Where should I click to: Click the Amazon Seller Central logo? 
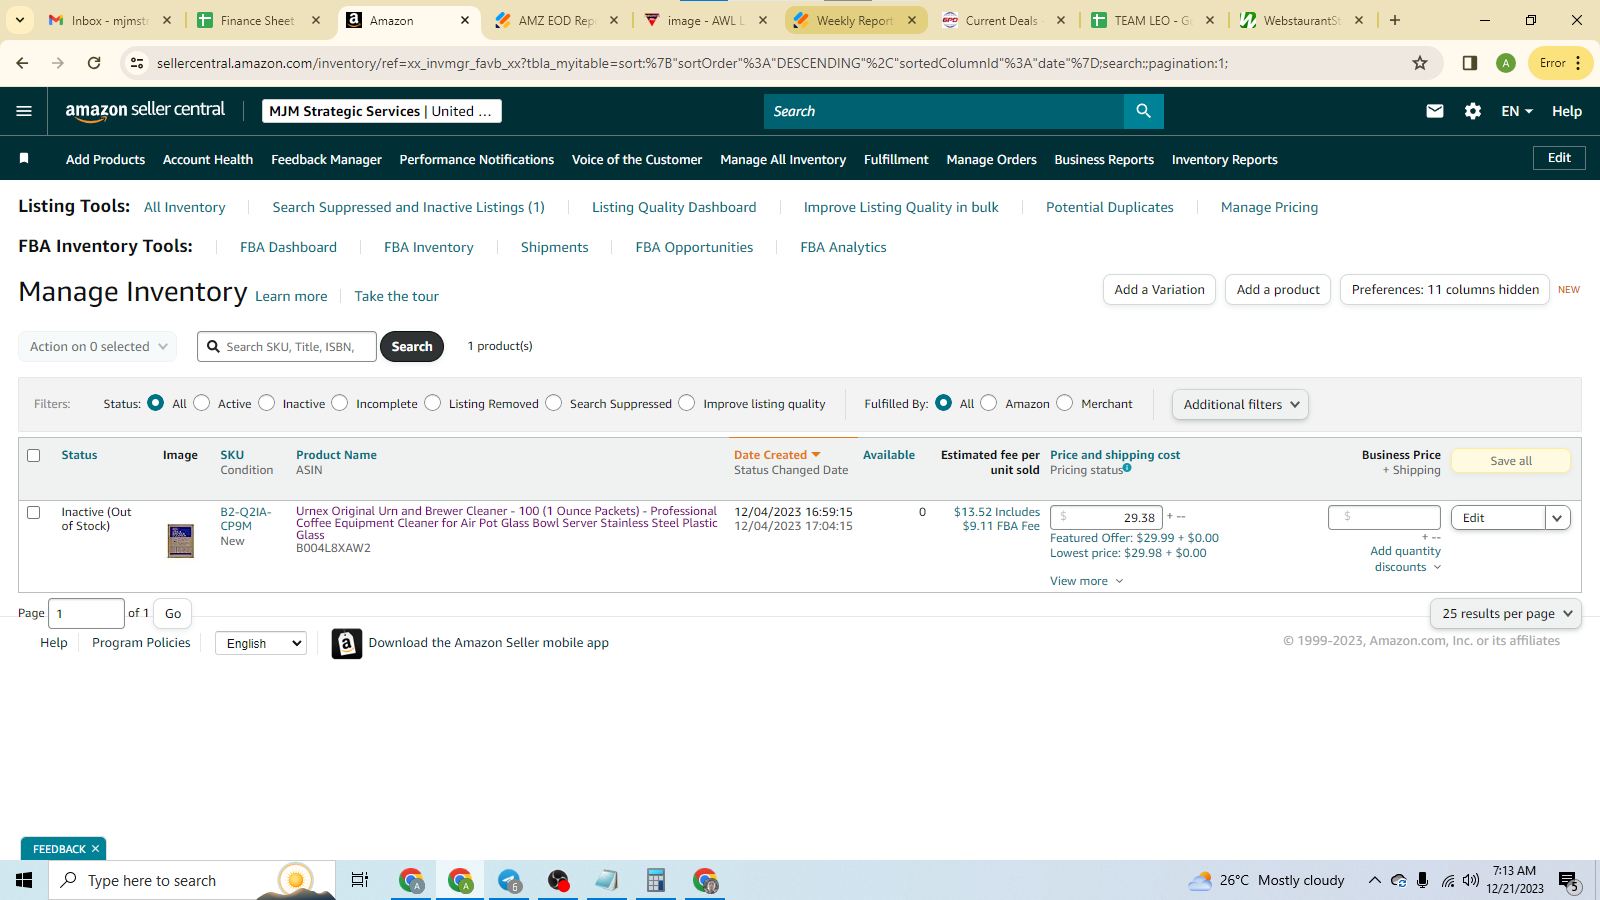[x=145, y=111]
